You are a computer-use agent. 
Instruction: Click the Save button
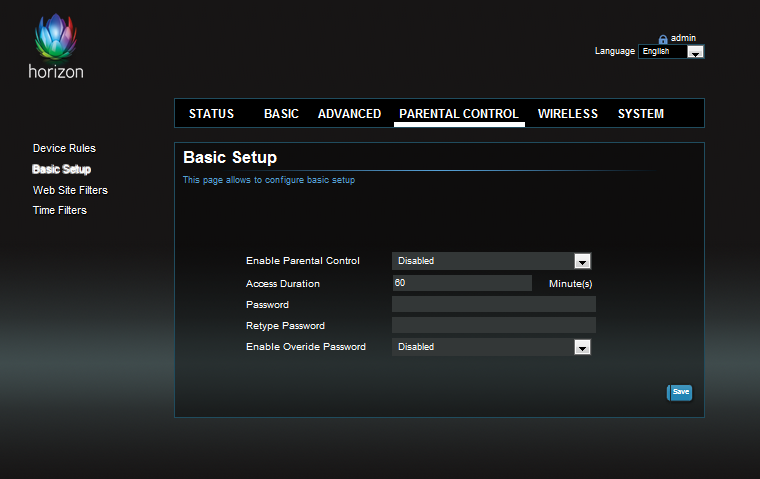click(x=680, y=392)
